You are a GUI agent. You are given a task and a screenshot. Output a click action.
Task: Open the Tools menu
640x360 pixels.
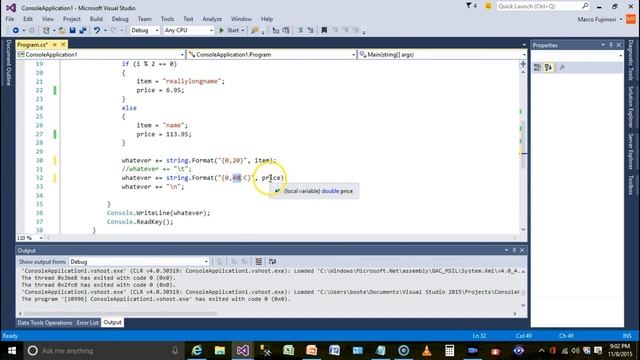[x=167, y=19]
